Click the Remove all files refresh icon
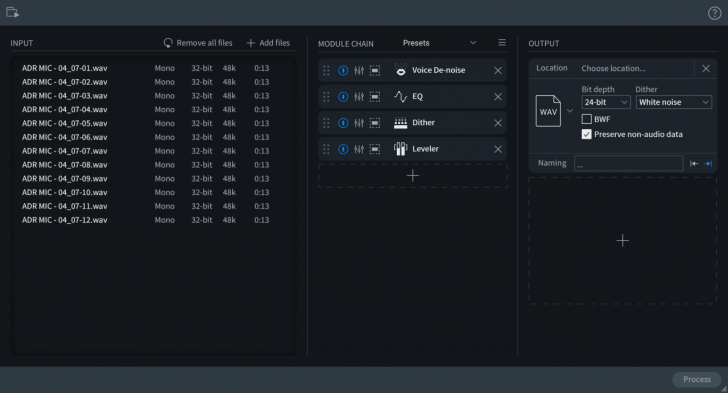This screenshot has width=728, height=393. [x=168, y=43]
